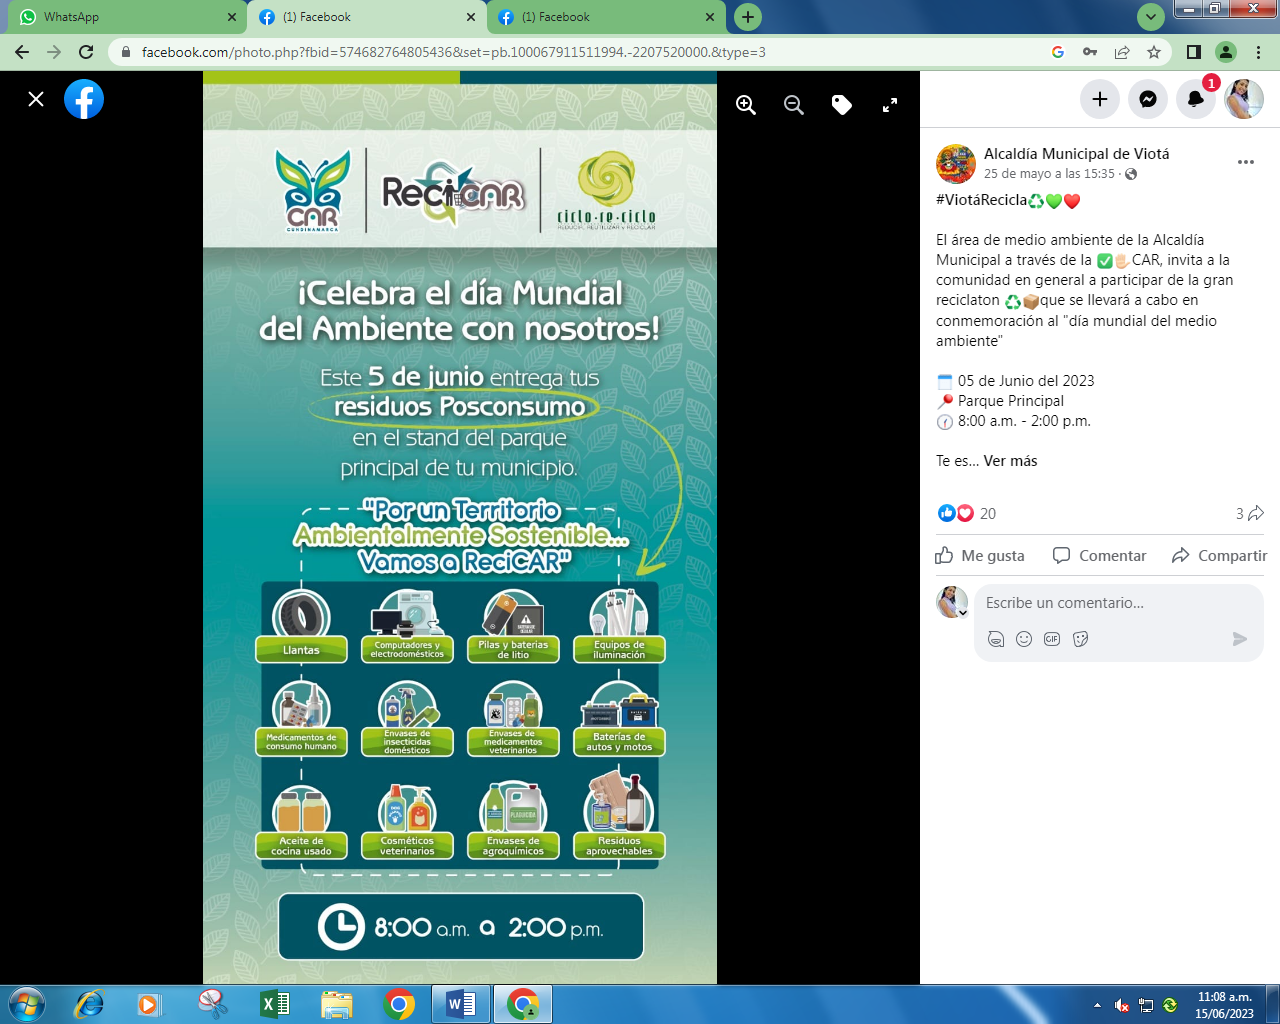1280x1024 pixels.
Task: Open the emoji picker in comment box
Action: click(1024, 639)
